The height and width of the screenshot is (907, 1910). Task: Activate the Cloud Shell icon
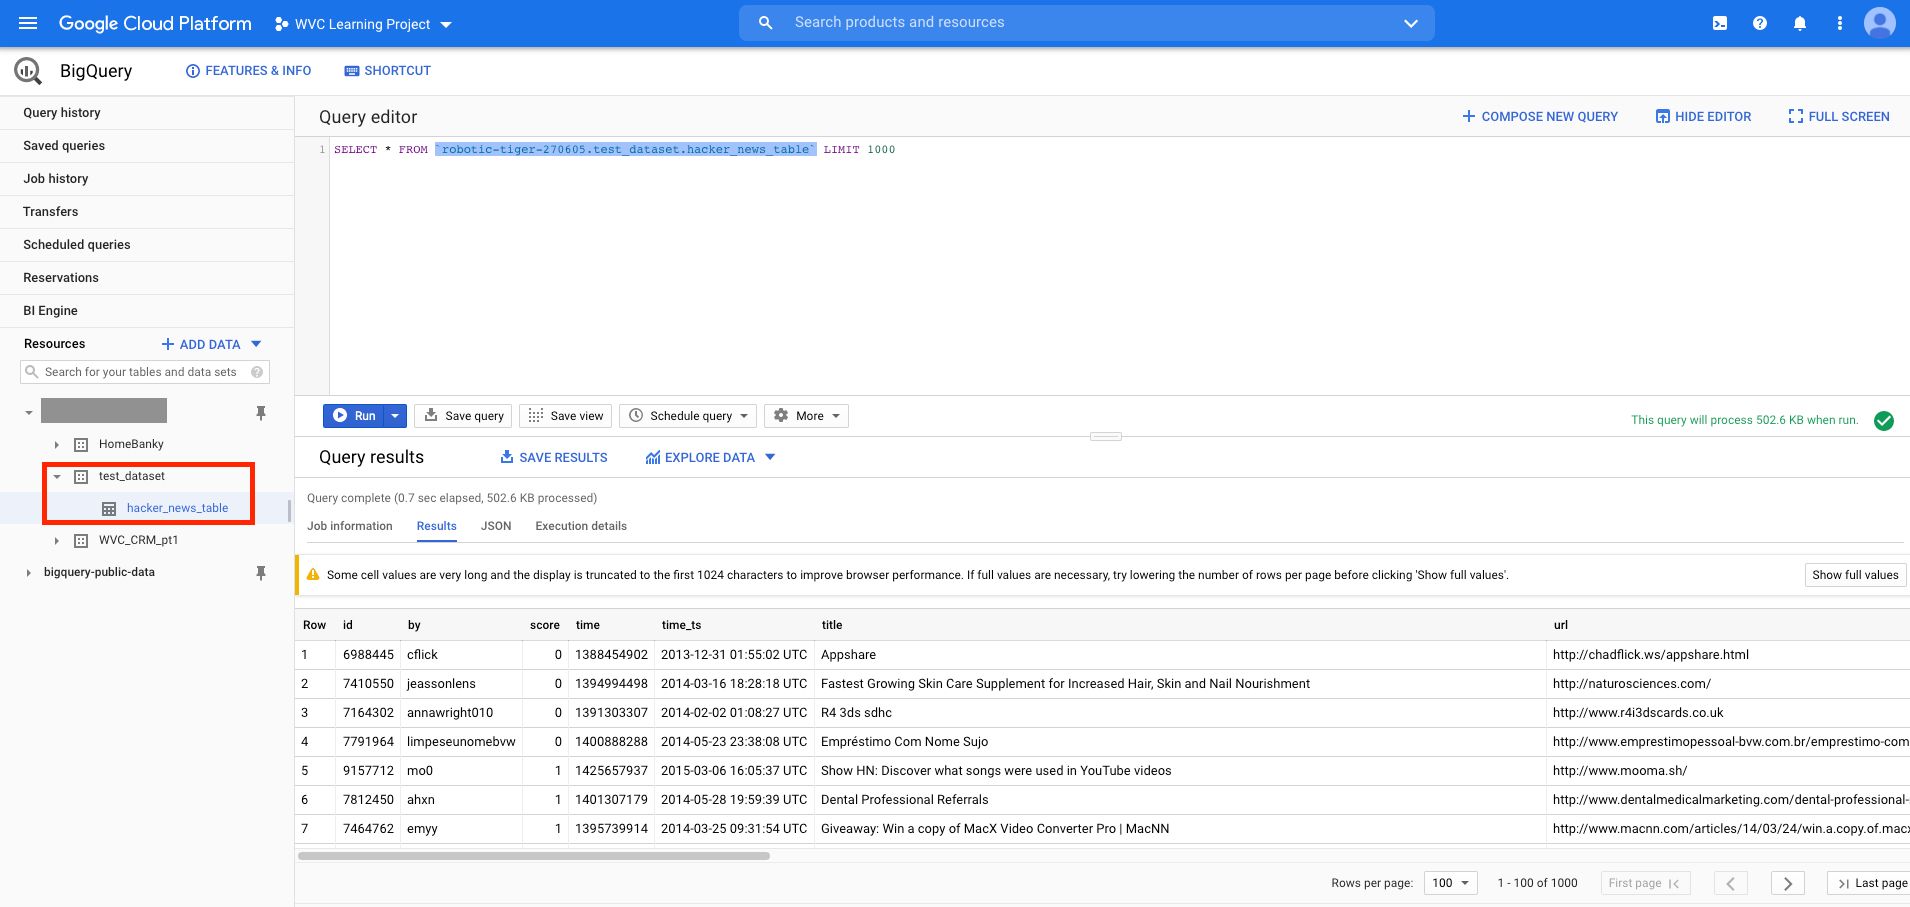pyautogui.click(x=1722, y=22)
